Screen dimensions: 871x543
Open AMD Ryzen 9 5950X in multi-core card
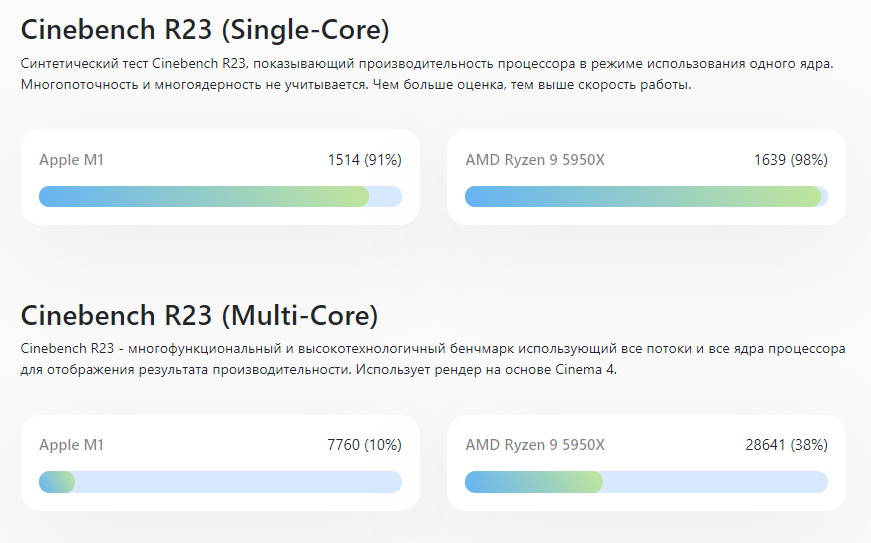point(535,445)
